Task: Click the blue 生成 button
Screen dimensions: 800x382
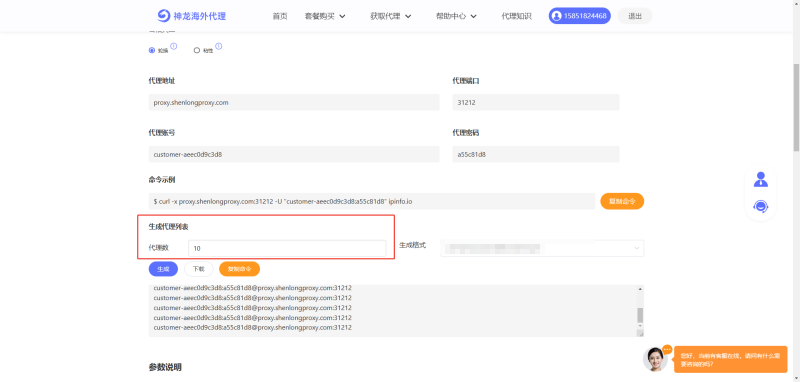Action: coord(163,269)
